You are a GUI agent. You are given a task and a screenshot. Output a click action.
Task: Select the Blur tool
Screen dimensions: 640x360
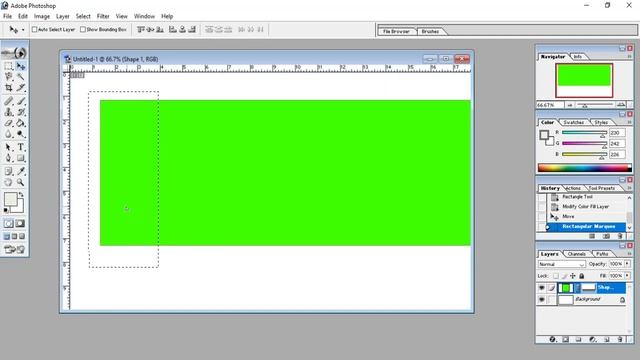(x=9, y=134)
